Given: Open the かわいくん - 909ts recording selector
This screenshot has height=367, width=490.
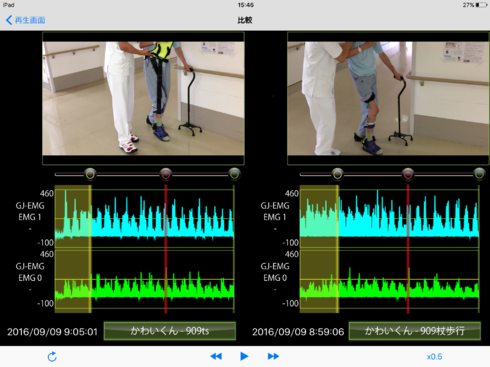Looking at the screenshot, I should click(170, 331).
